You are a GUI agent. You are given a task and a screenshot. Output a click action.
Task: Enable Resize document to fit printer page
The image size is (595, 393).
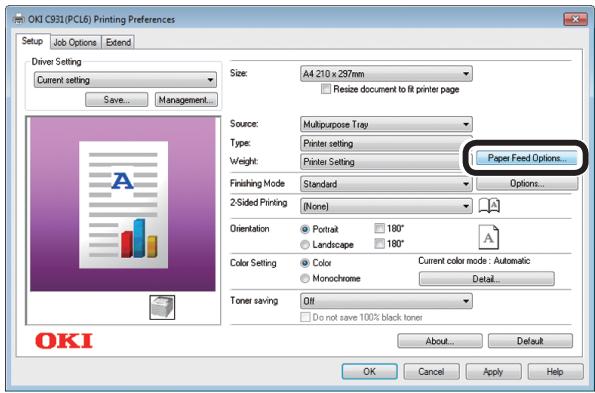tap(326, 89)
